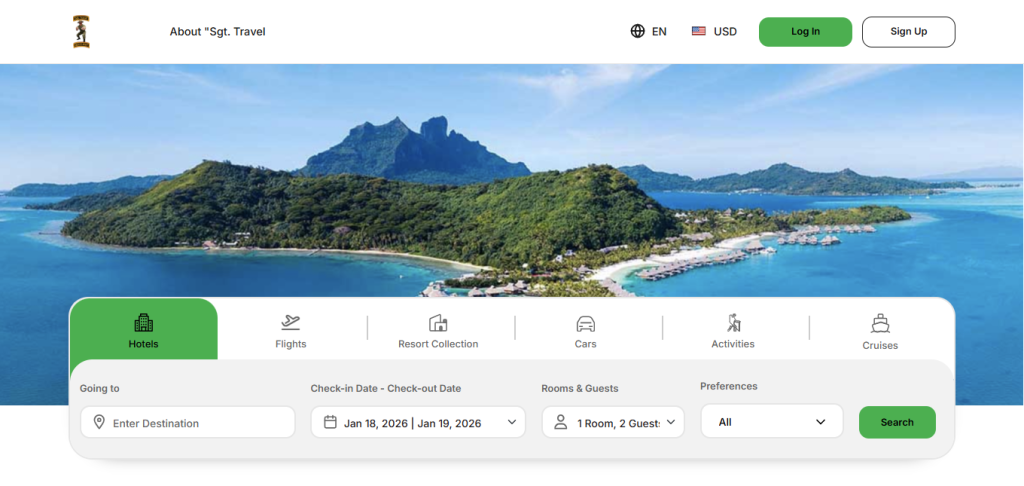Viewport: 1024px width, 486px height.
Task: Click the Cars icon
Action: click(x=586, y=323)
